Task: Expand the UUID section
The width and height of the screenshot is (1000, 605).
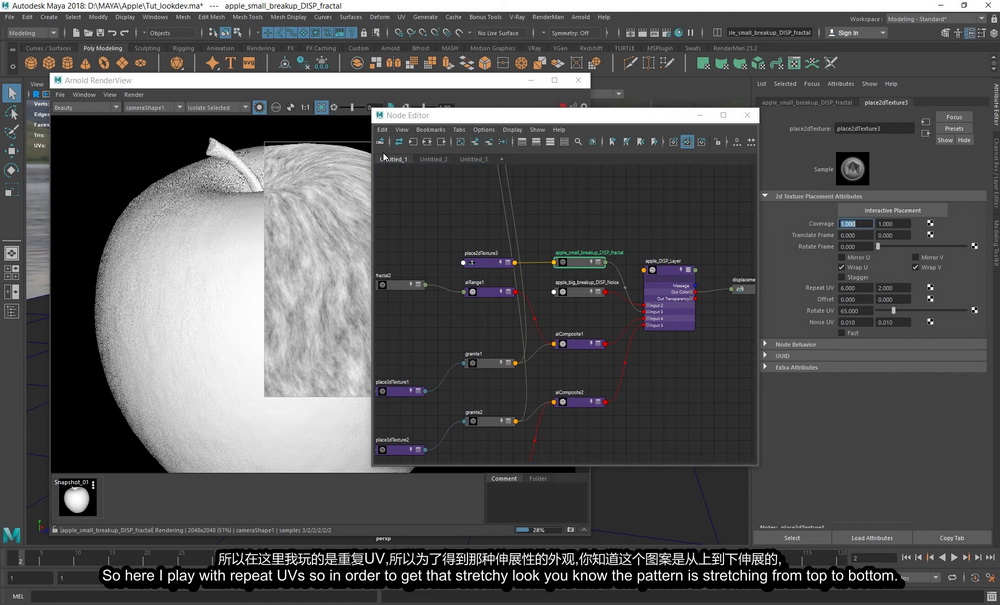Action: (x=874, y=356)
